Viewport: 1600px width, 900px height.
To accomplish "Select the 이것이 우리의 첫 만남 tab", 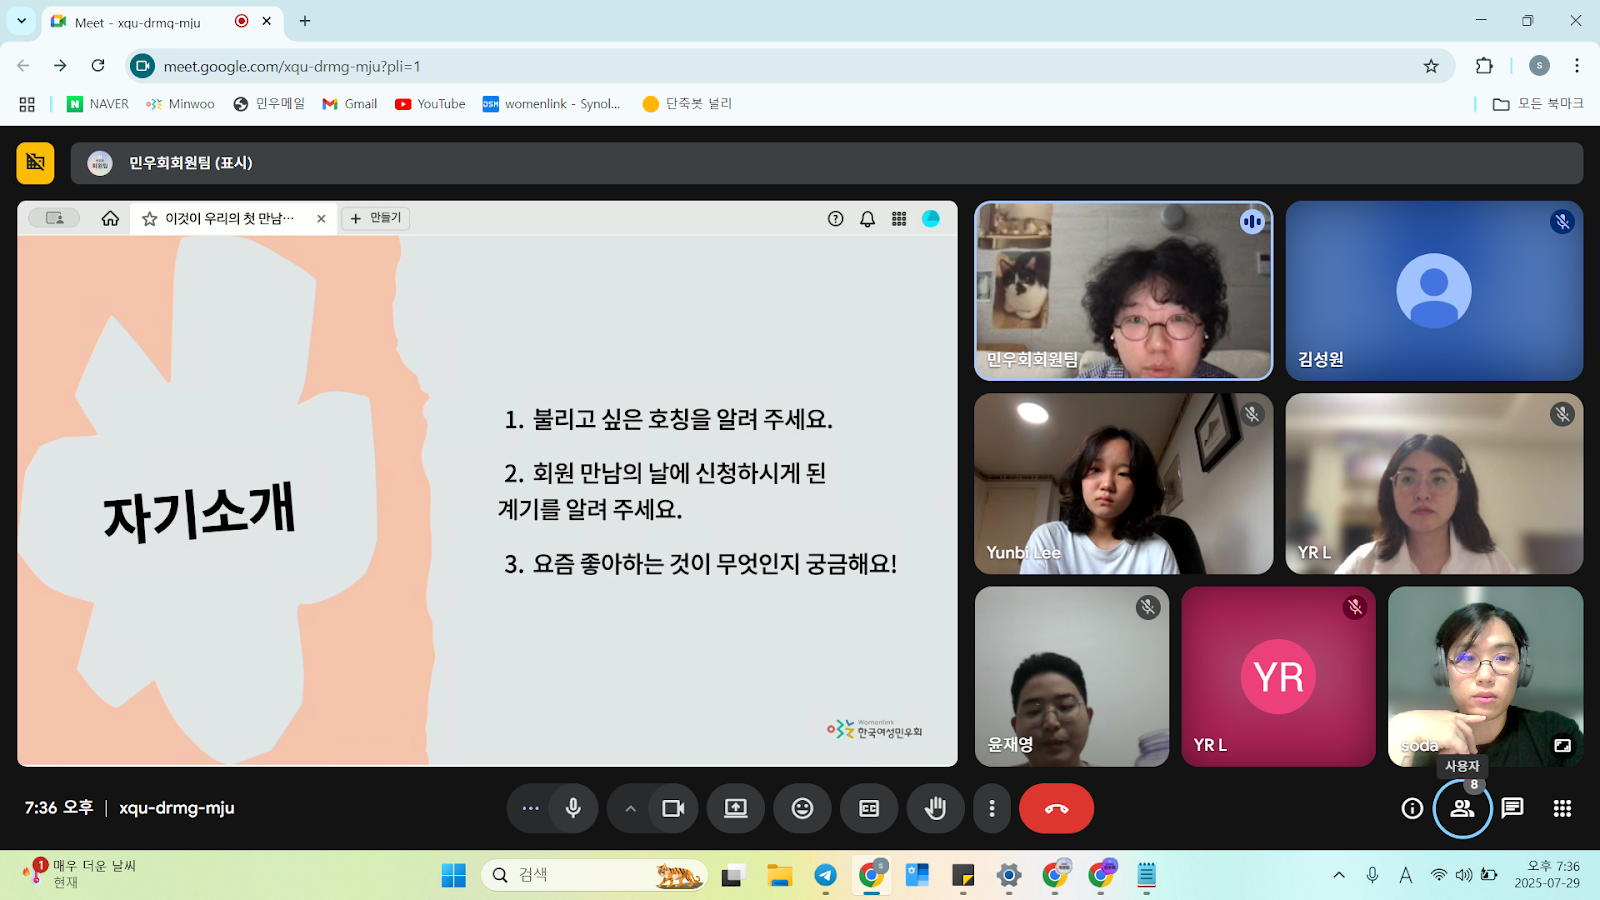I will point(230,218).
